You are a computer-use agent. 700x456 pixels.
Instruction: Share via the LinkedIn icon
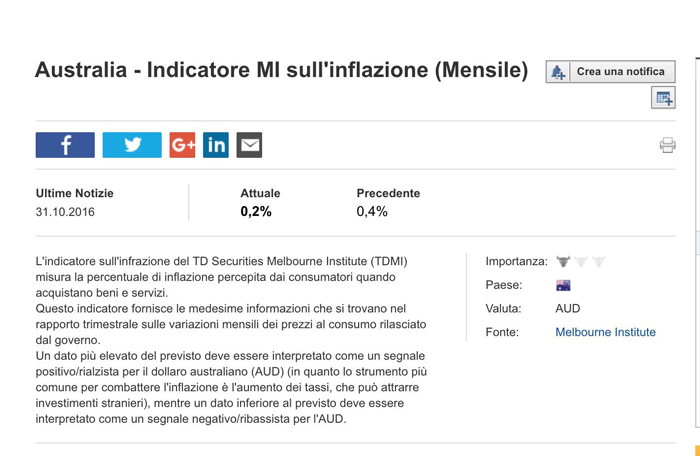coord(216,145)
